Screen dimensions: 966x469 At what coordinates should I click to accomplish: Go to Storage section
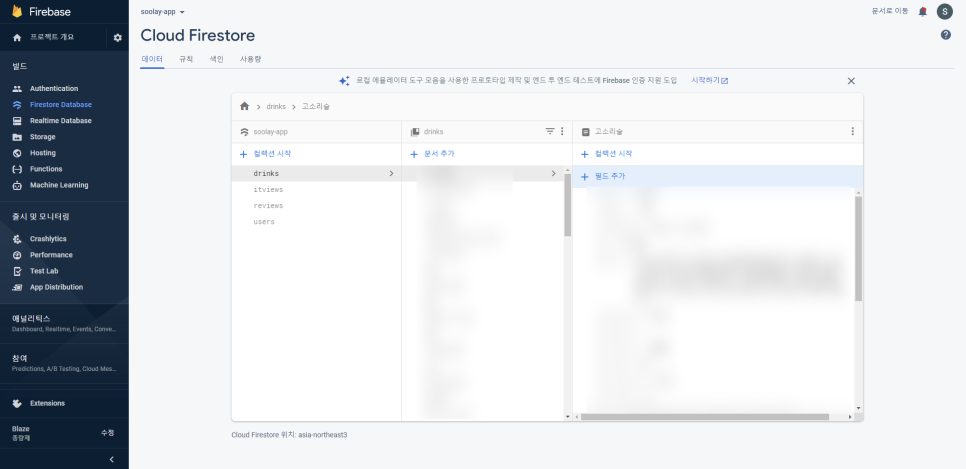pos(43,137)
